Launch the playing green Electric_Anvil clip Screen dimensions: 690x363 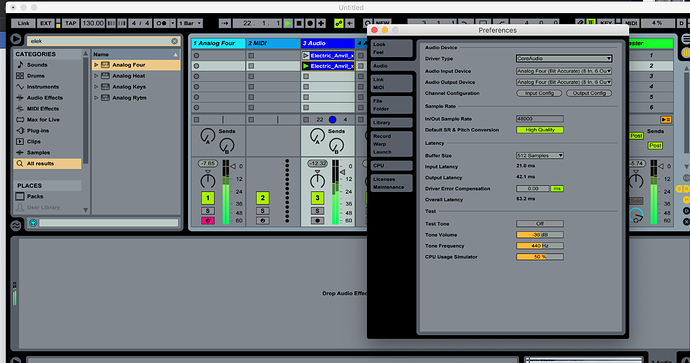click(x=306, y=66)
